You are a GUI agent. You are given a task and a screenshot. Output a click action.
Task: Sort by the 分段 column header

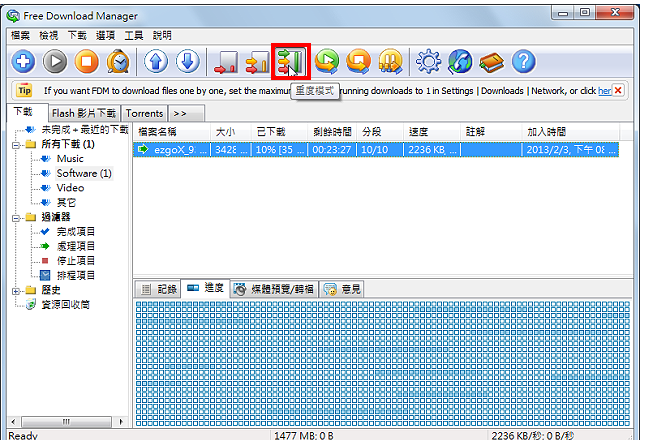click(380, 132)
